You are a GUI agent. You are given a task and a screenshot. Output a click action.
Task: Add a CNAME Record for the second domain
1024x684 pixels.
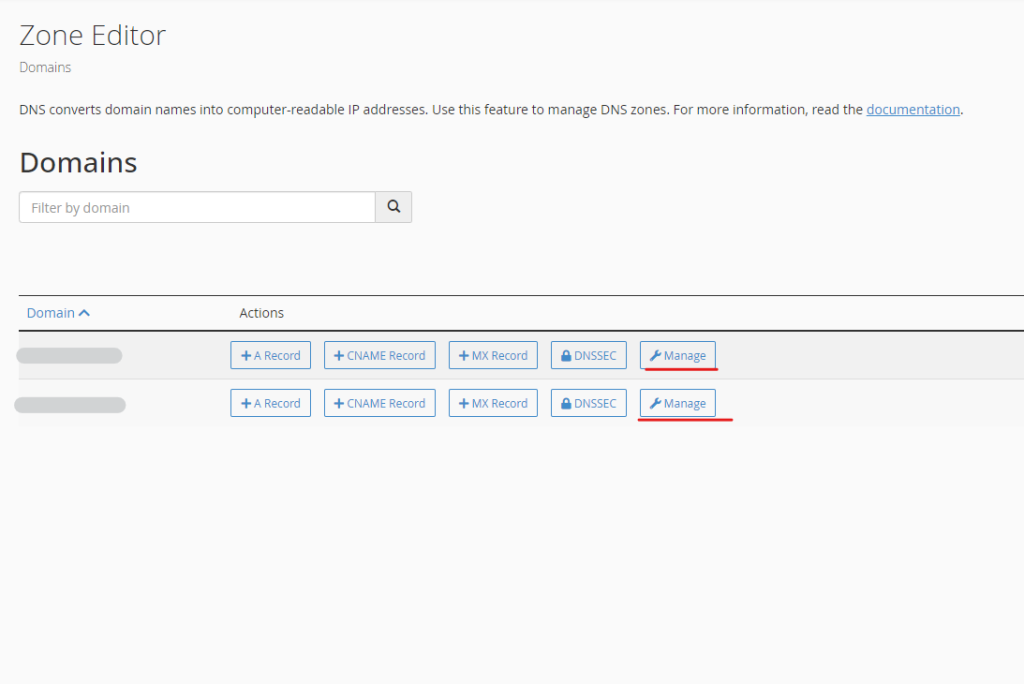tap(379, 403)
